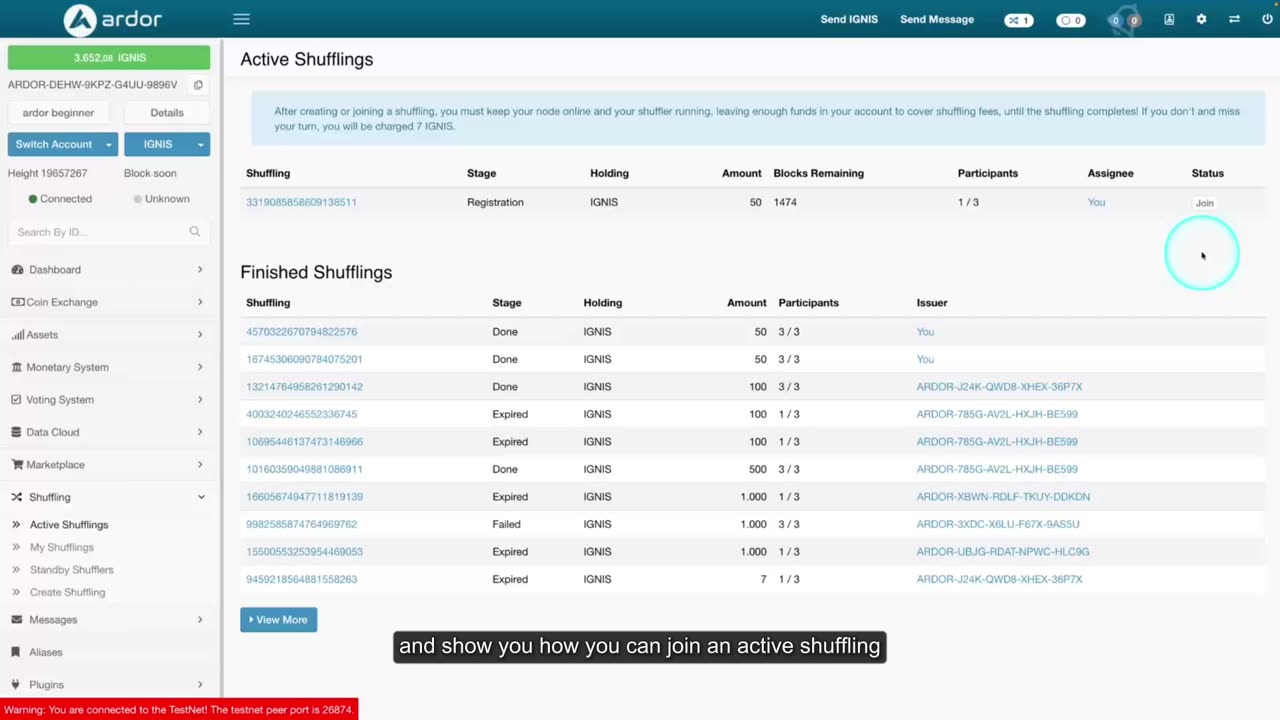1280x720 pixels.
Task: Open finished shuffling 13214764958261290142
Action: pos(304,387)
